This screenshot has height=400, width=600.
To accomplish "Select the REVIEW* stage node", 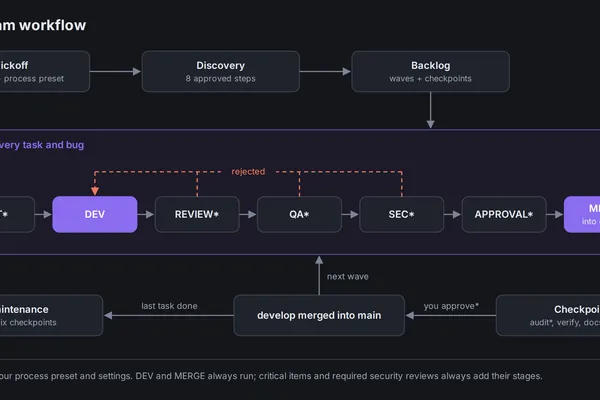I will pos(197,214).
